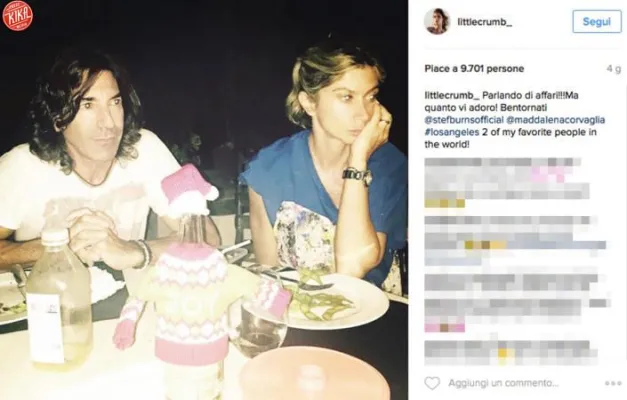This screenshot has height=400, width=627.
Task: Click the dinner table photo
Action: (204, 200)
